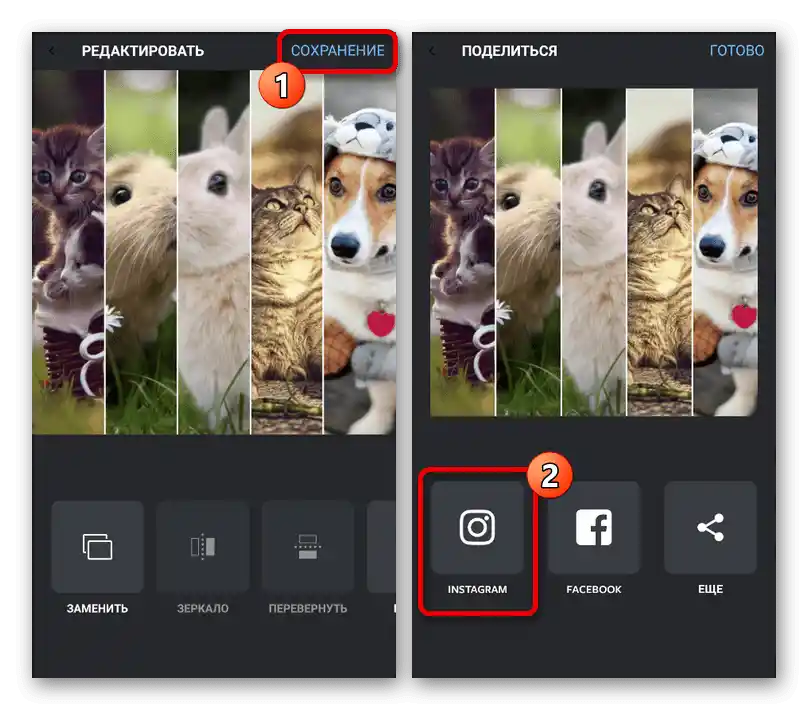Screen dimensions: 808x710
Task: Share the collage to Instagram
Action: (x=477, y=527)
